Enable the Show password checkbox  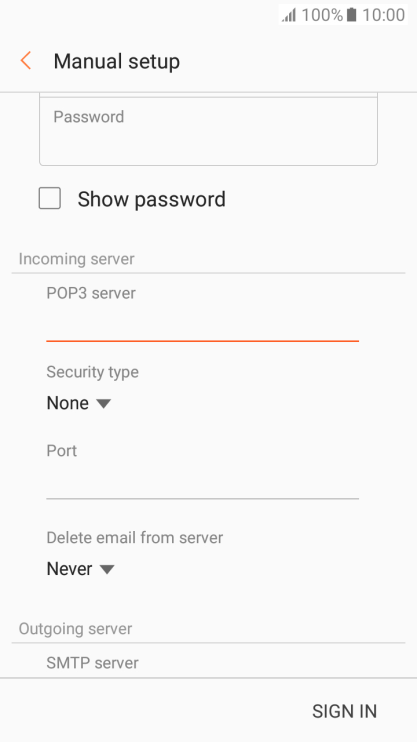(x=50, y=198)
